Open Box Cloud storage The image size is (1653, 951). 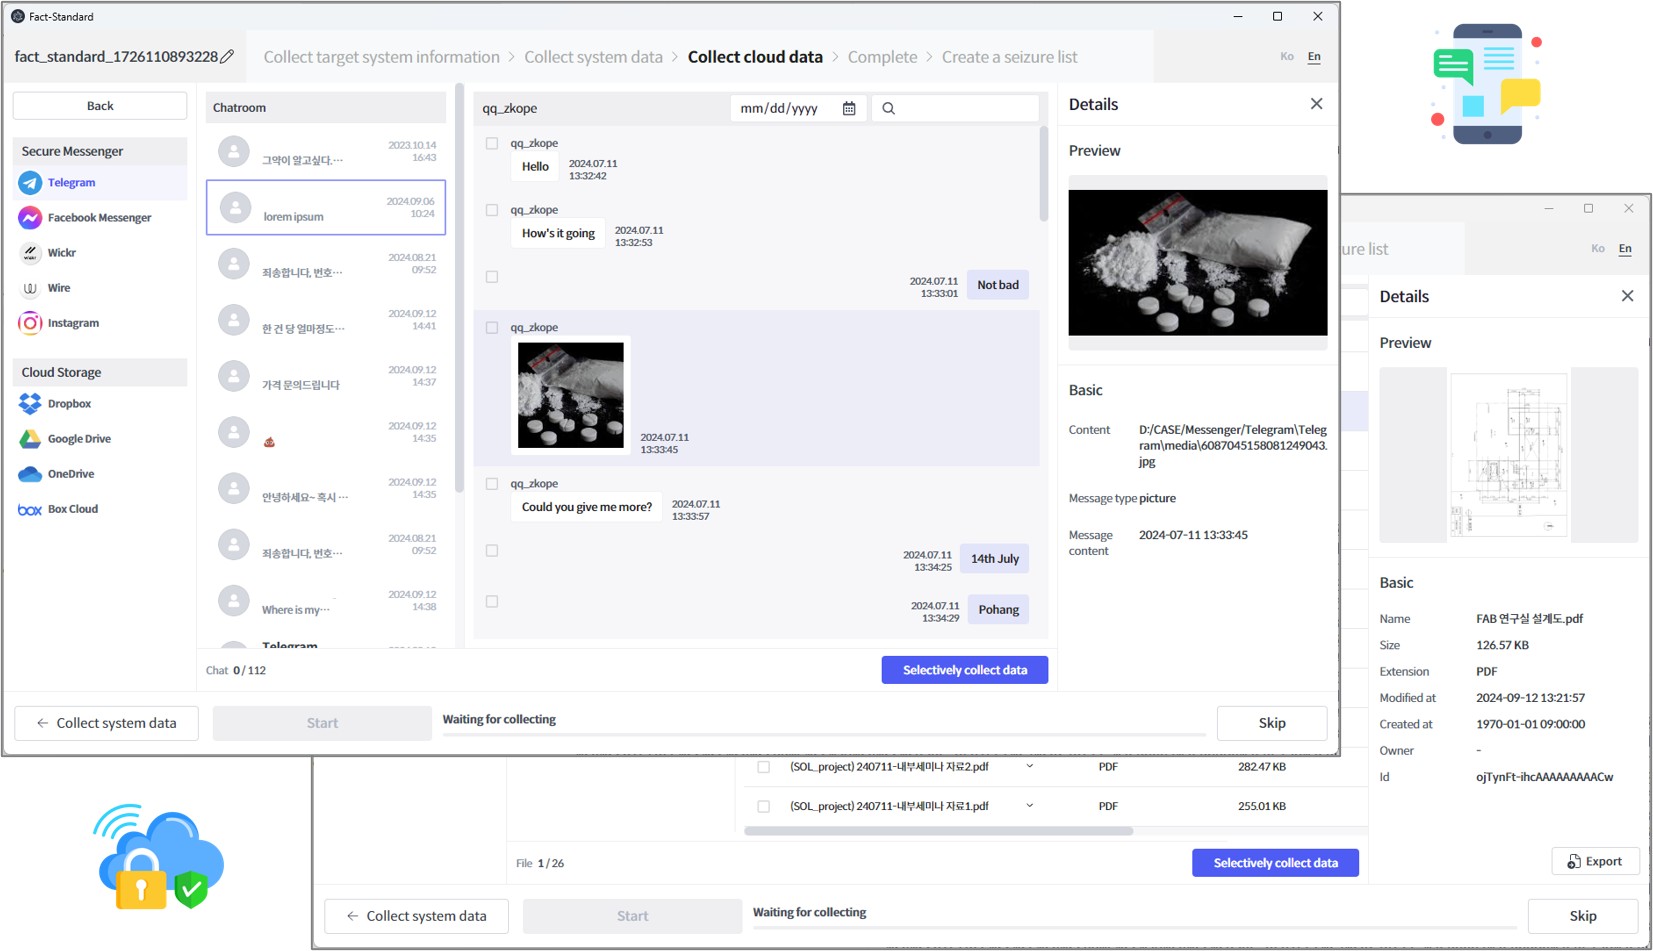[100, 509]
